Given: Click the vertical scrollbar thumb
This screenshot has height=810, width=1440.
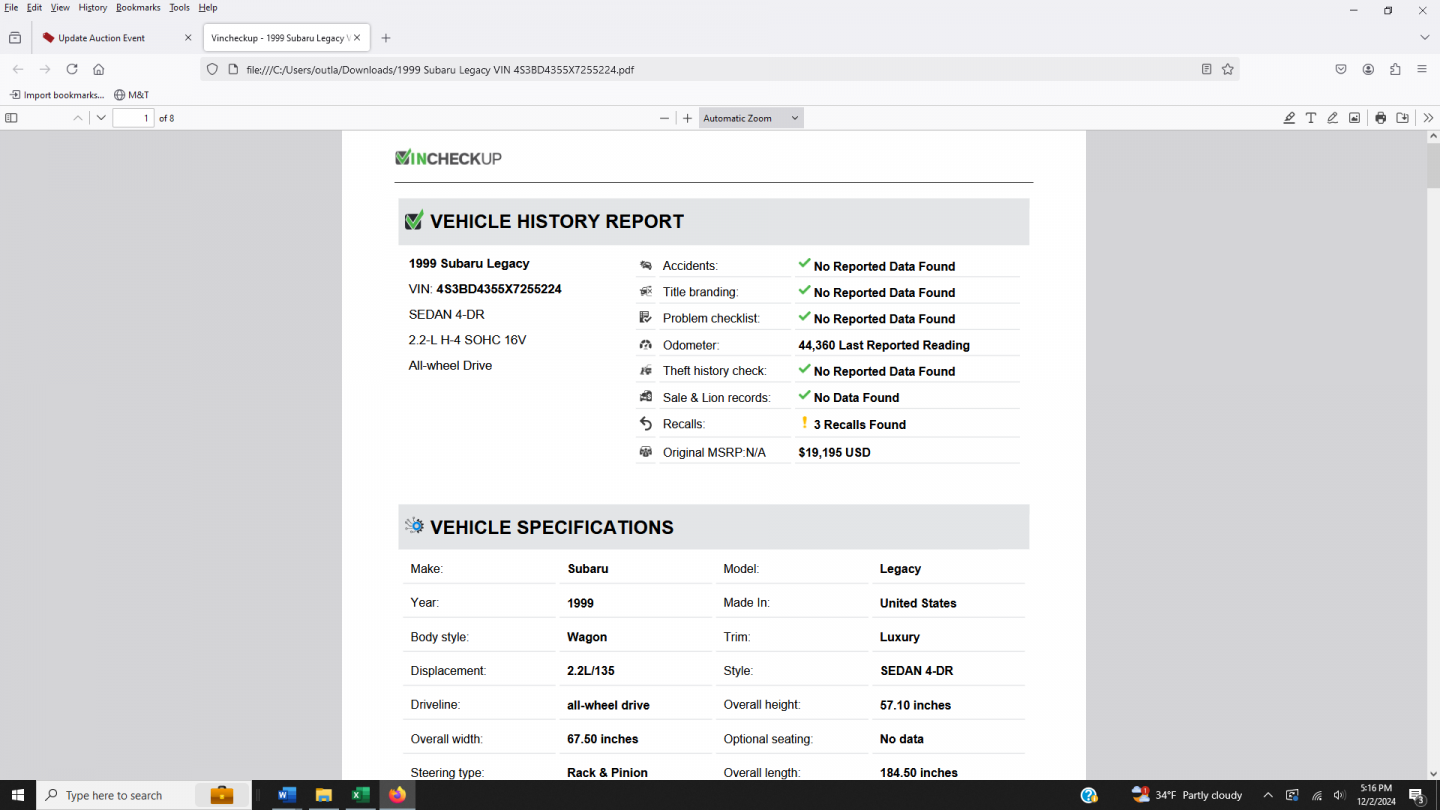Looking at the screenshot, I should (x=1432, y=166).
